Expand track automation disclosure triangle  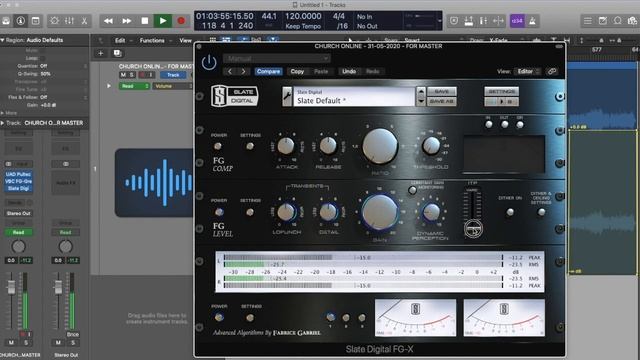(x=109, y=86)
